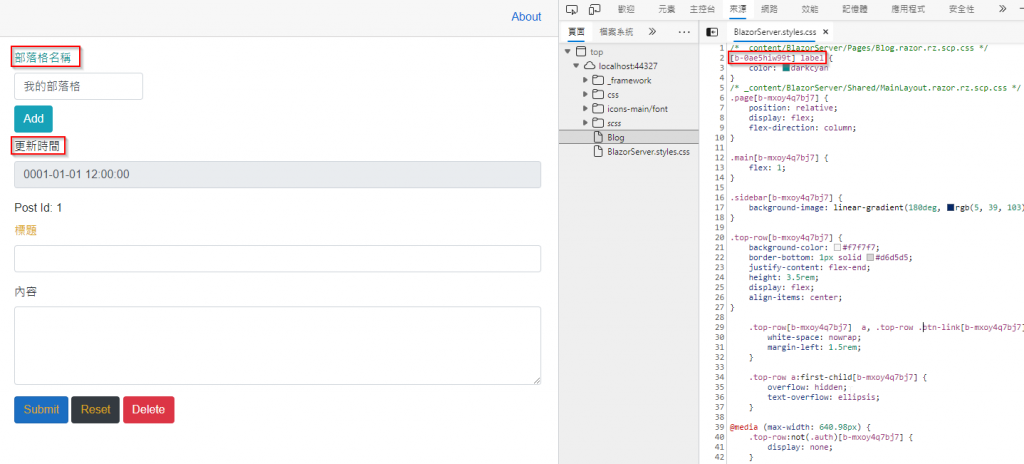Click the Blog file icon

(x=598, y=137)
